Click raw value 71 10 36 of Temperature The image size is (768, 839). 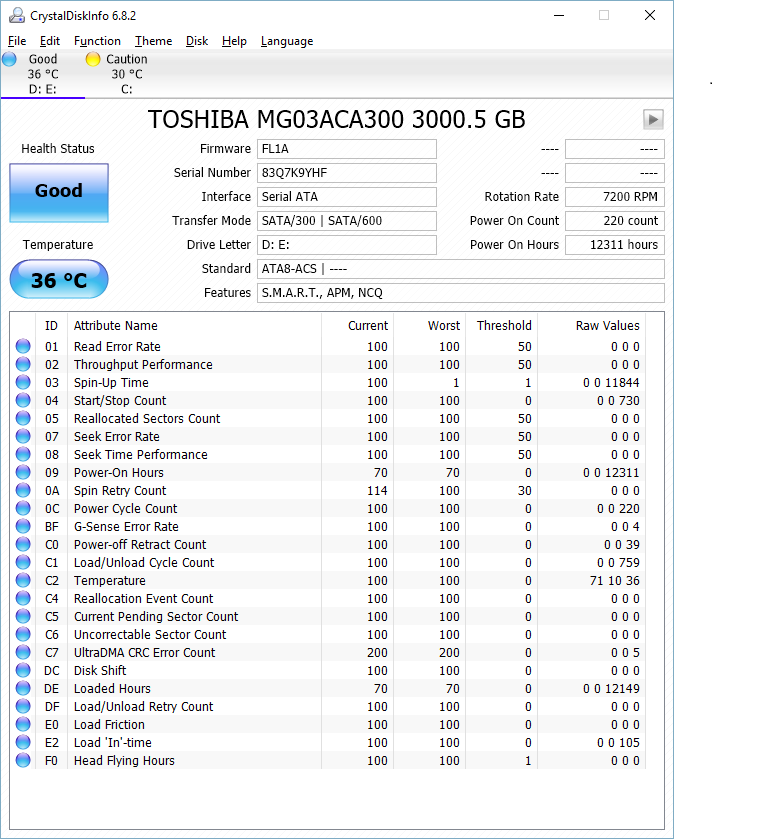[614, 581]
